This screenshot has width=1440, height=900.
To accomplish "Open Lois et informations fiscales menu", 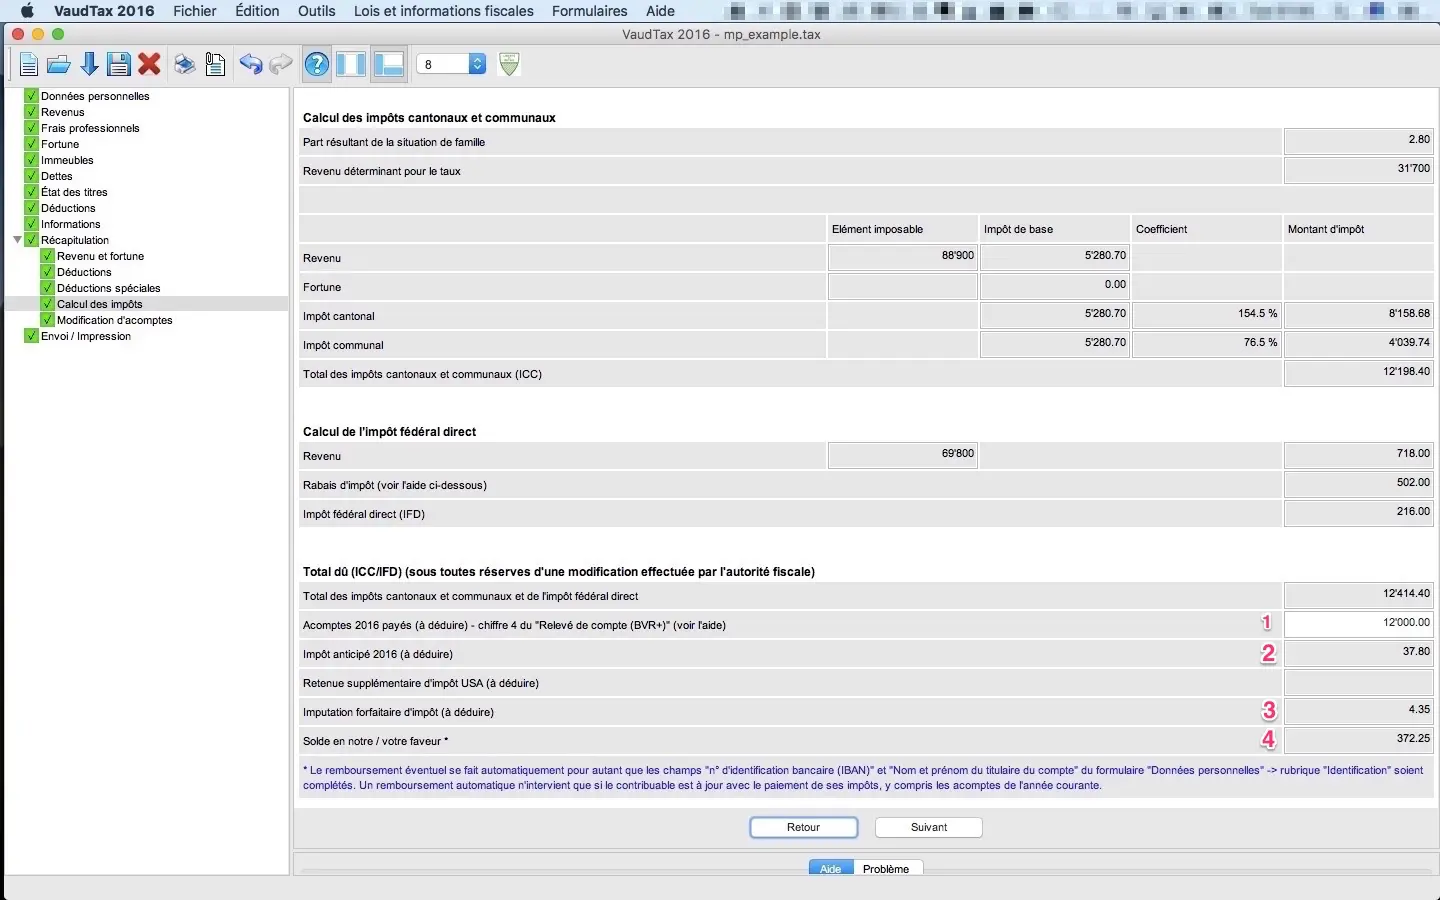I will [x=444, y=11].
